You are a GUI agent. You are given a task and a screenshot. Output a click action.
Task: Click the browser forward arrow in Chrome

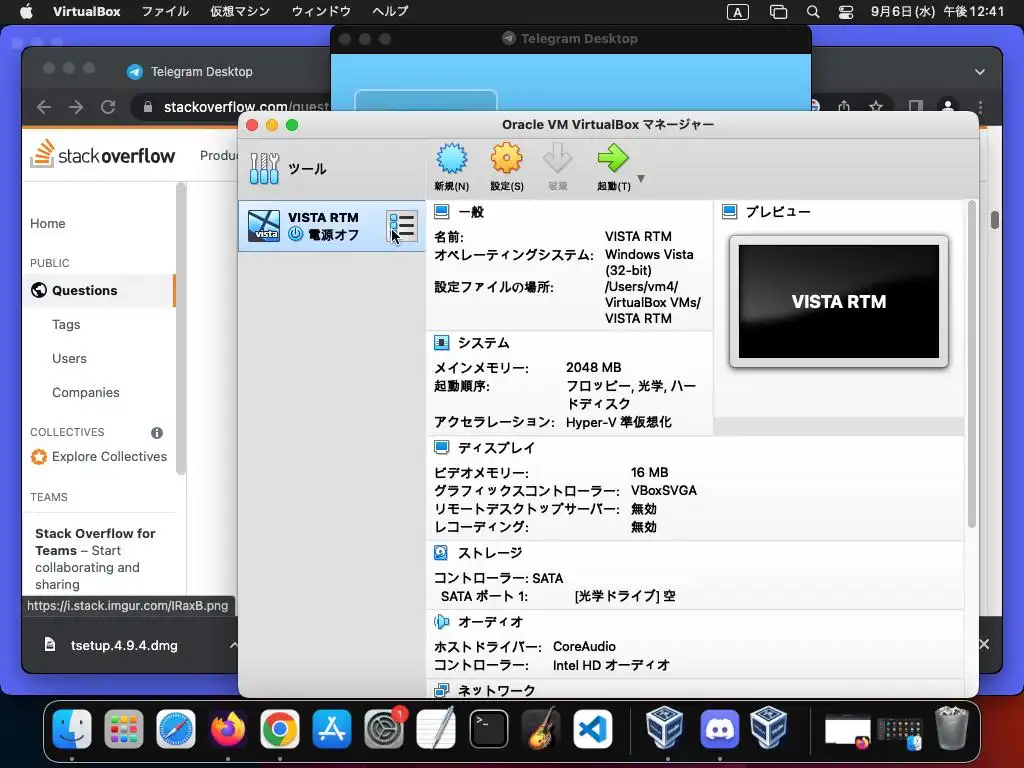(x=76, y=107)
